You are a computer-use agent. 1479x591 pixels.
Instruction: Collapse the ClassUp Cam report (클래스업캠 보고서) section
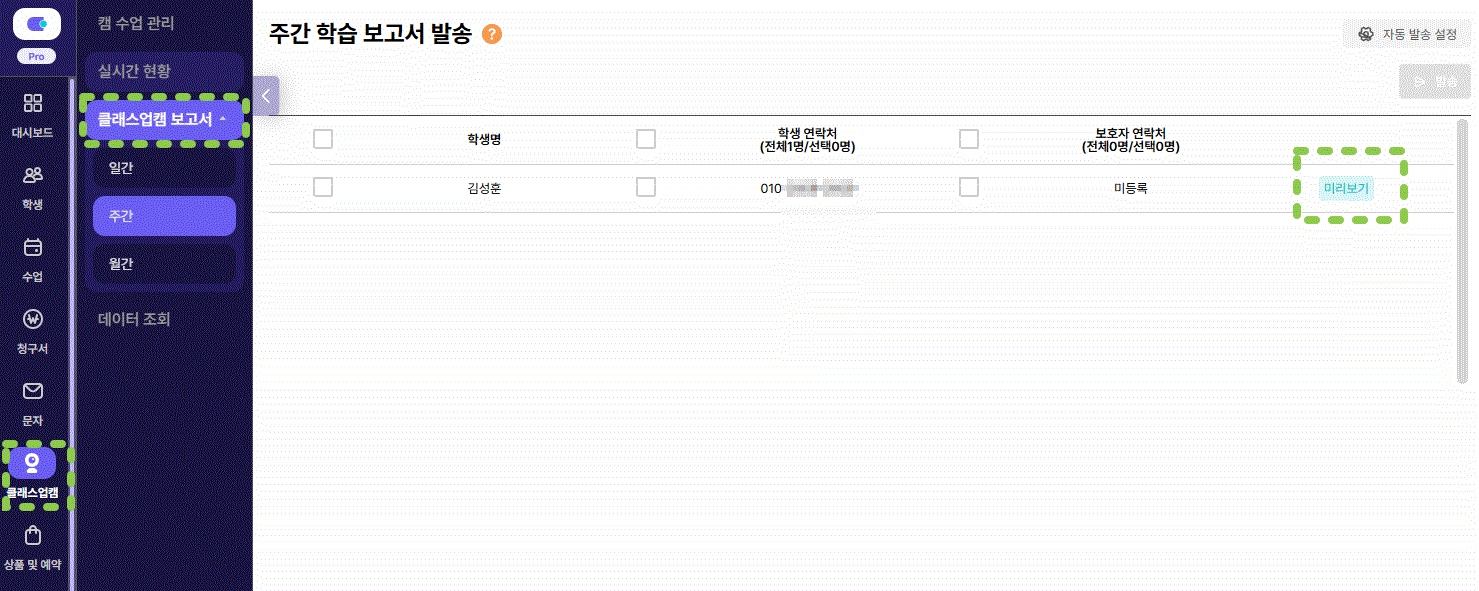[x=164, y=119]
